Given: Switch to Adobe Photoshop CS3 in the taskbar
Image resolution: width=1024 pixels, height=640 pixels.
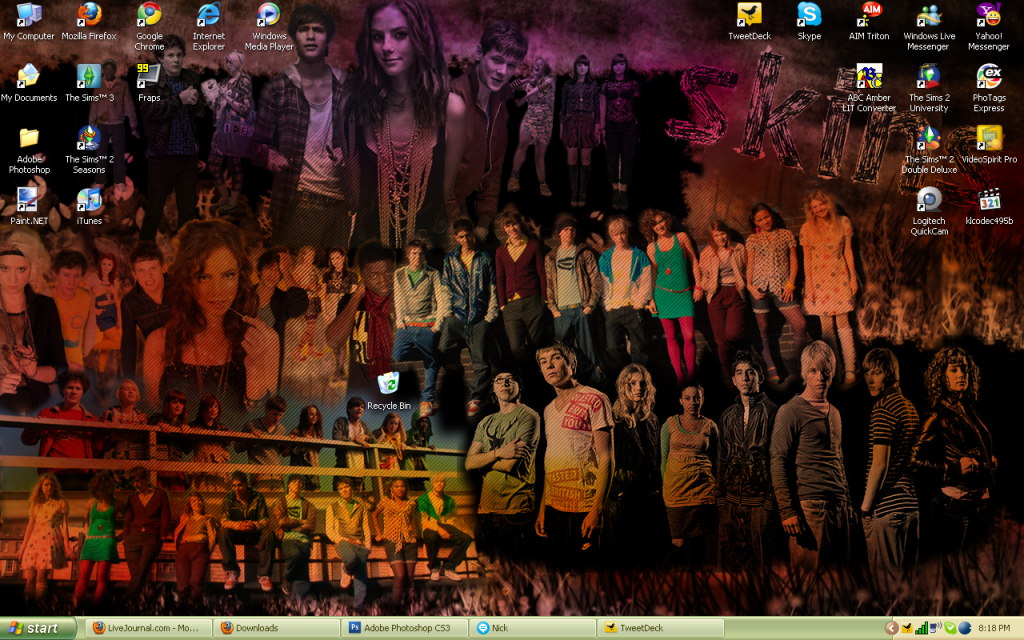Looking at the screenshot, I should (405, 628).
